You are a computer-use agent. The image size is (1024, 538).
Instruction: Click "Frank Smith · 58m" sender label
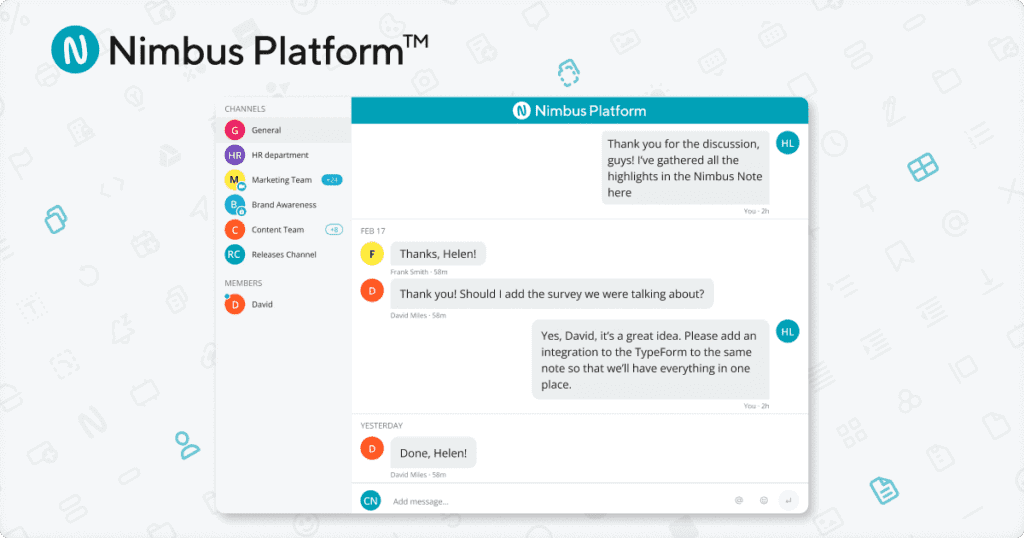419,272
